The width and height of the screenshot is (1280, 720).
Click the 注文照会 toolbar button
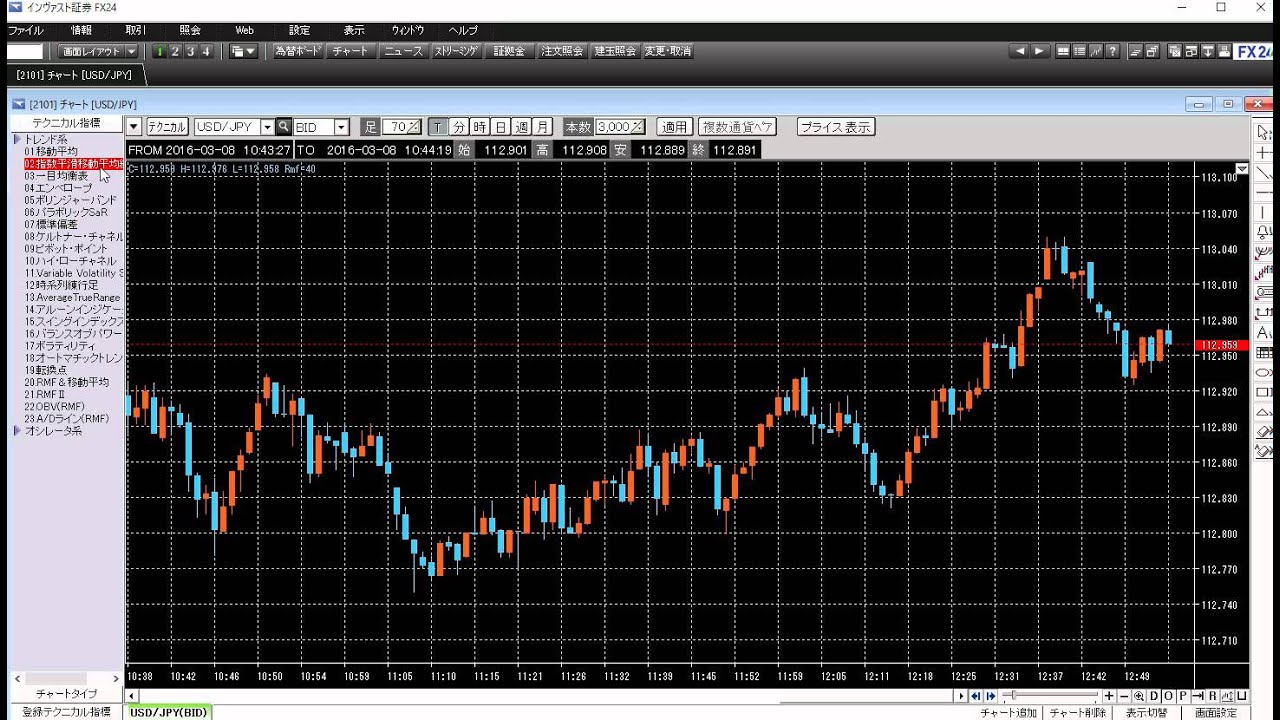coord(562,51)
